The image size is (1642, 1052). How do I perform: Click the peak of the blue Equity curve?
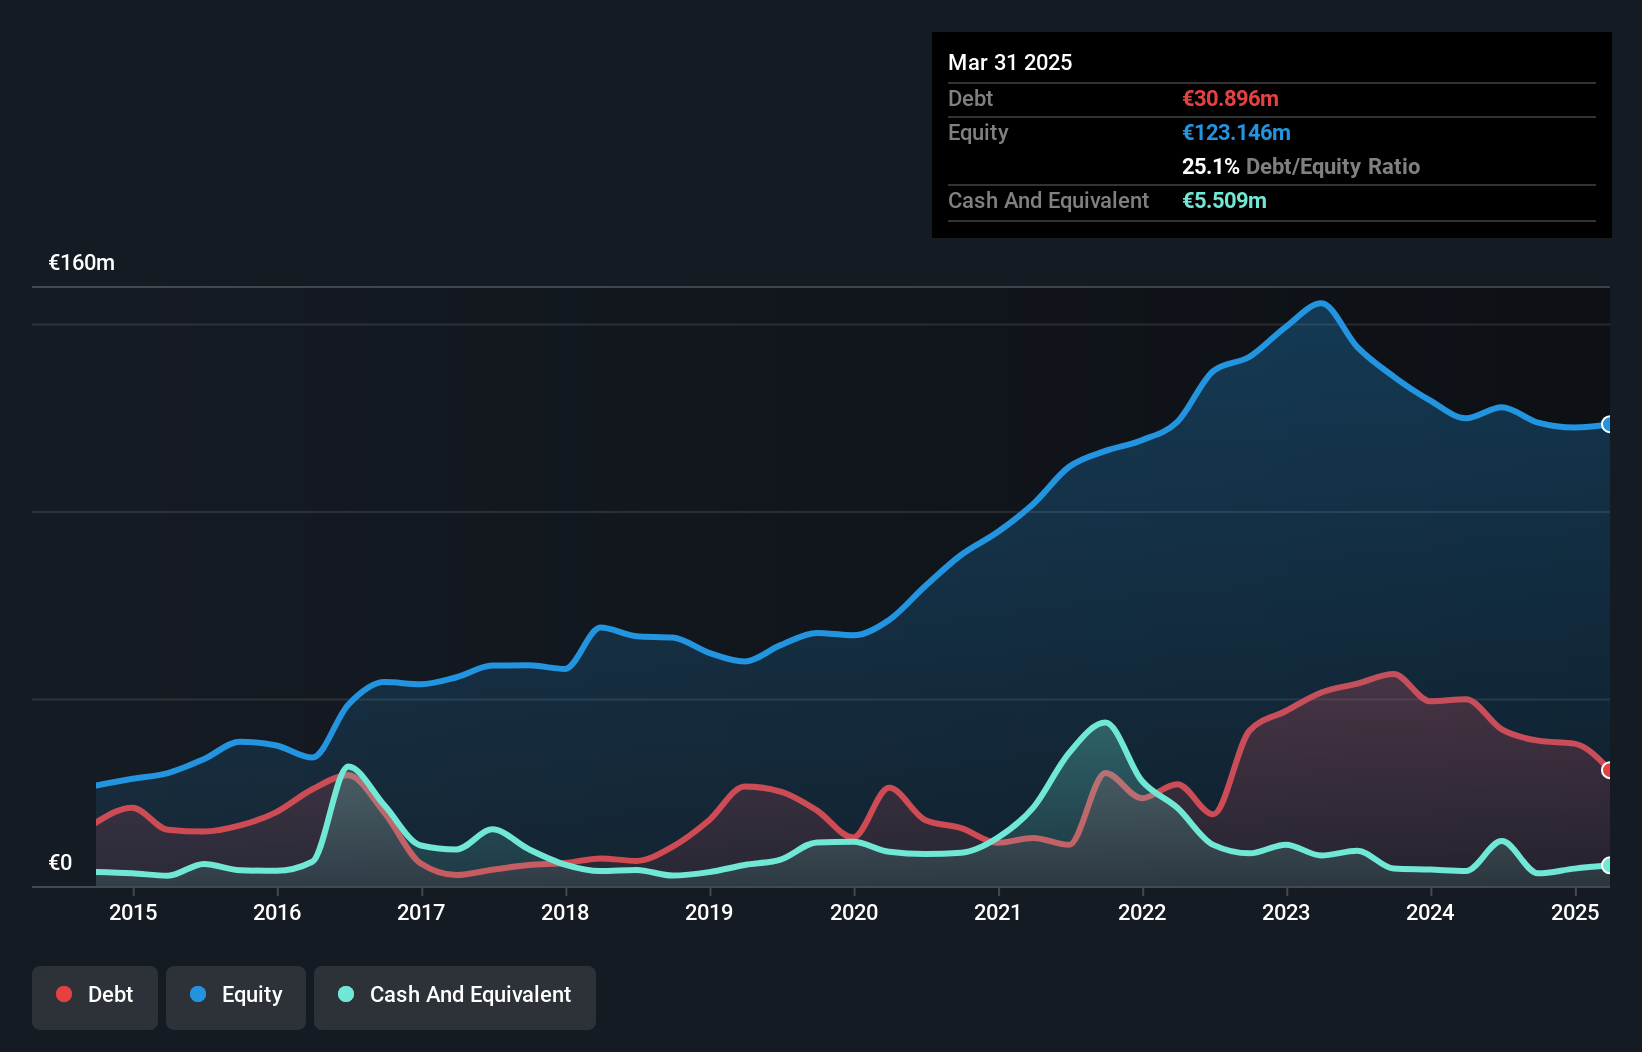(x=1320, y=303)
